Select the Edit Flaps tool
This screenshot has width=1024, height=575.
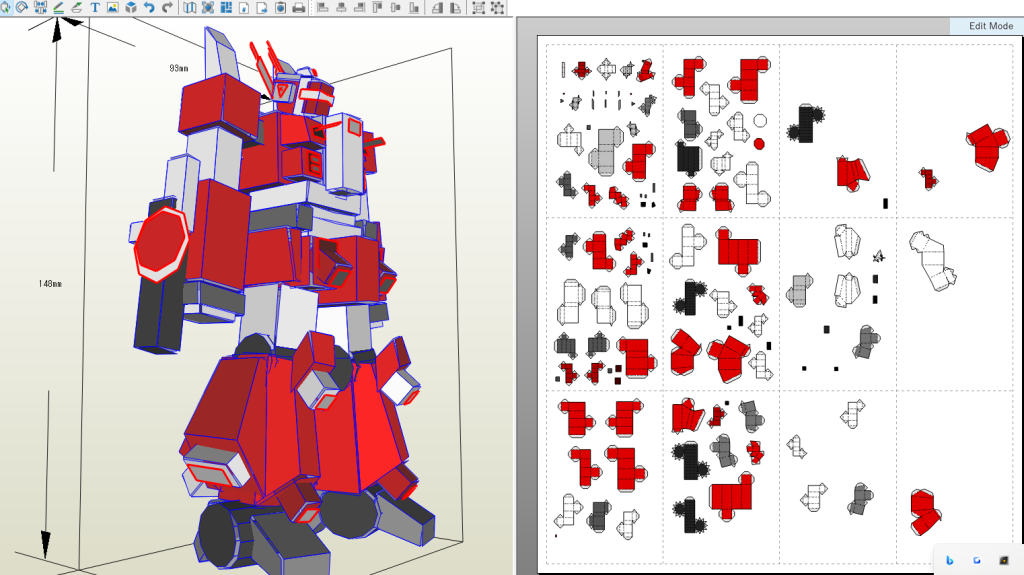77,7
